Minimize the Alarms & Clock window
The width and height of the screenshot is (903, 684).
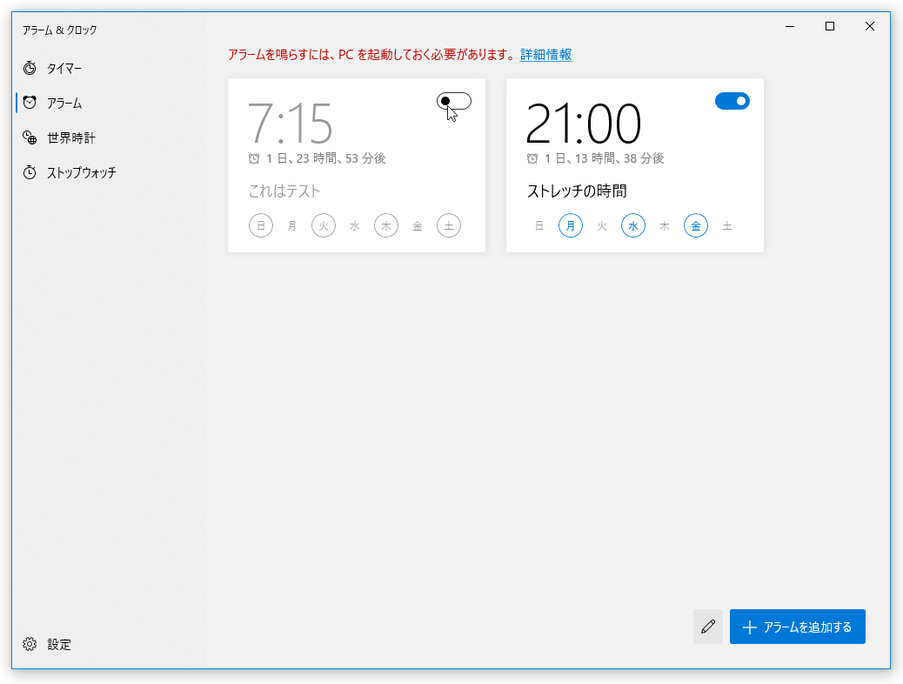[790, 26]
